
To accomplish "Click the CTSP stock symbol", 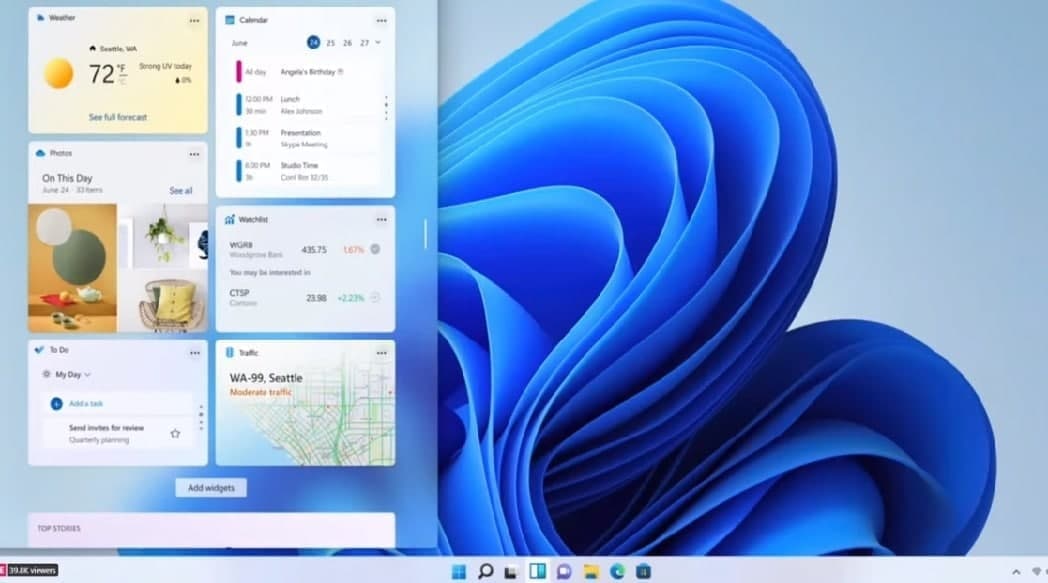I will [x=239, y=293].
